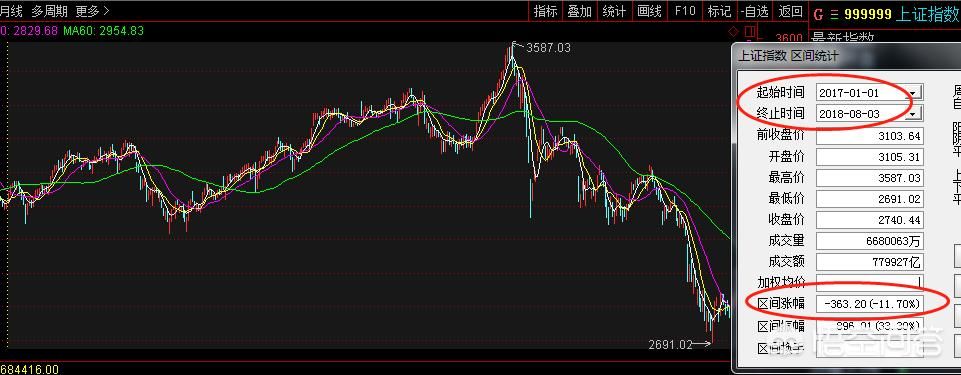The height and width of the screenshot is (375, 961).
Task: Click the 区间涨幅 value field
Action: coord(871,303)
